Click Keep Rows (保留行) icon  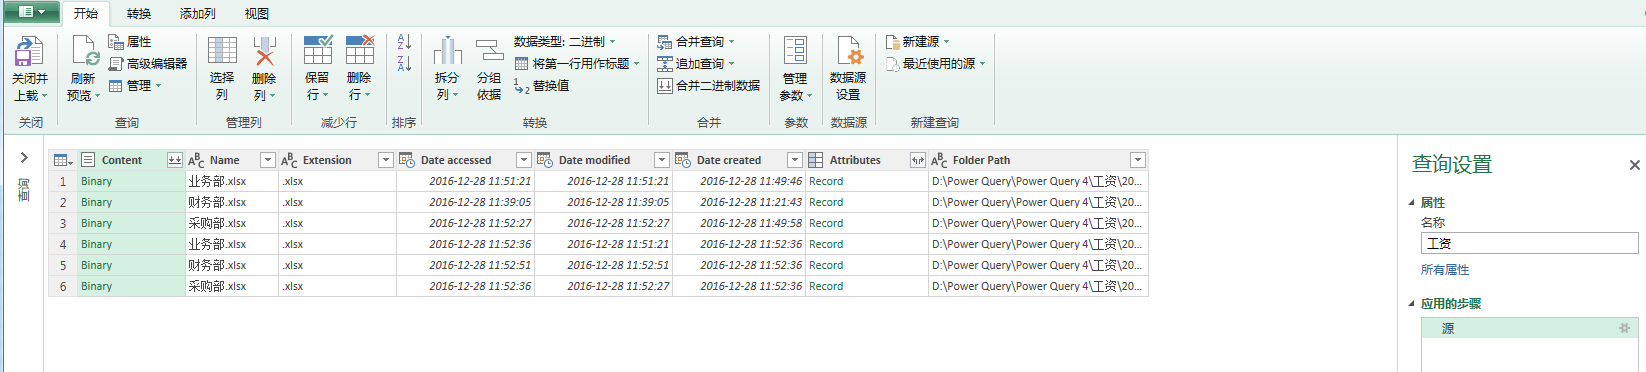click(x=318, y=50)
